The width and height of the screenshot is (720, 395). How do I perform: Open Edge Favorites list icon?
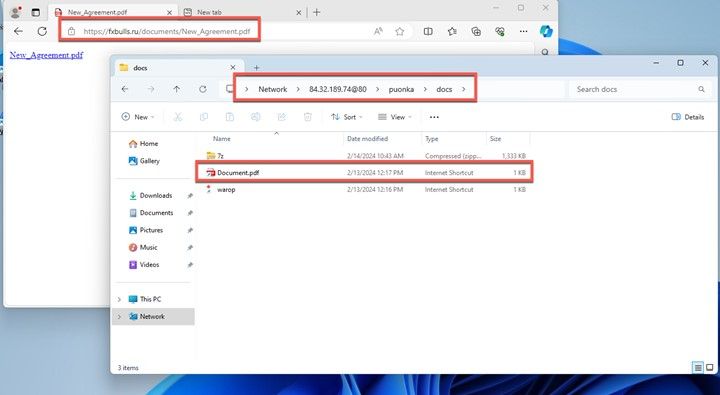click(452, 31)
